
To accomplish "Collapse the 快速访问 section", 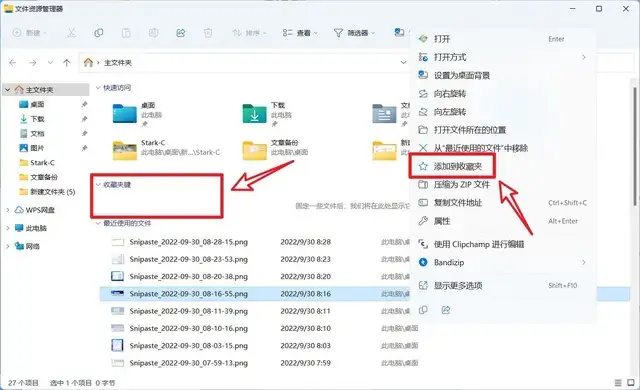I will click(98, 87).
